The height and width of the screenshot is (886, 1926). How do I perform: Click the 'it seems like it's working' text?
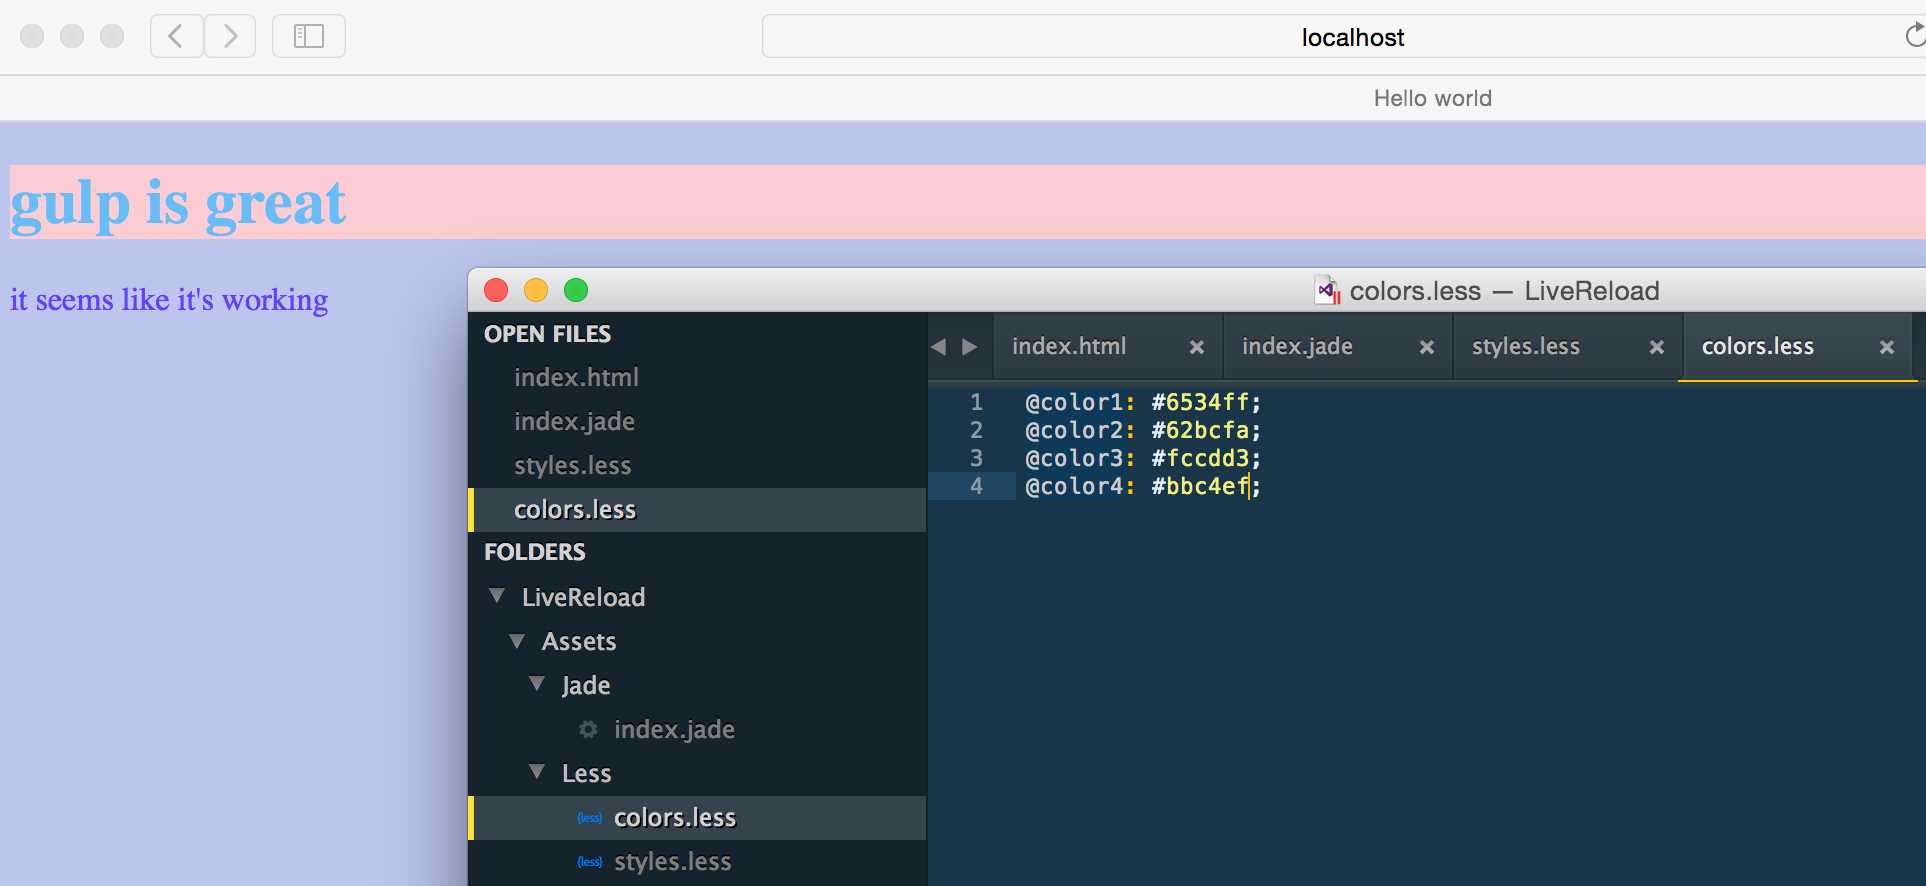[169, 300]
